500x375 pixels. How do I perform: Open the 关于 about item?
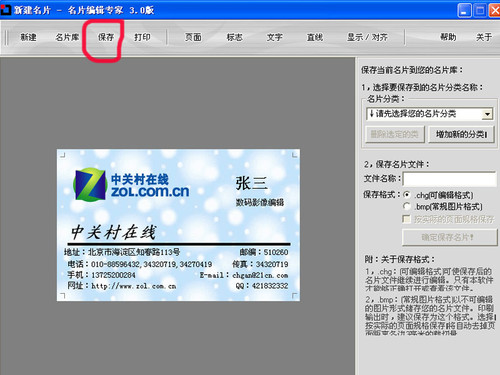point(484,37)
